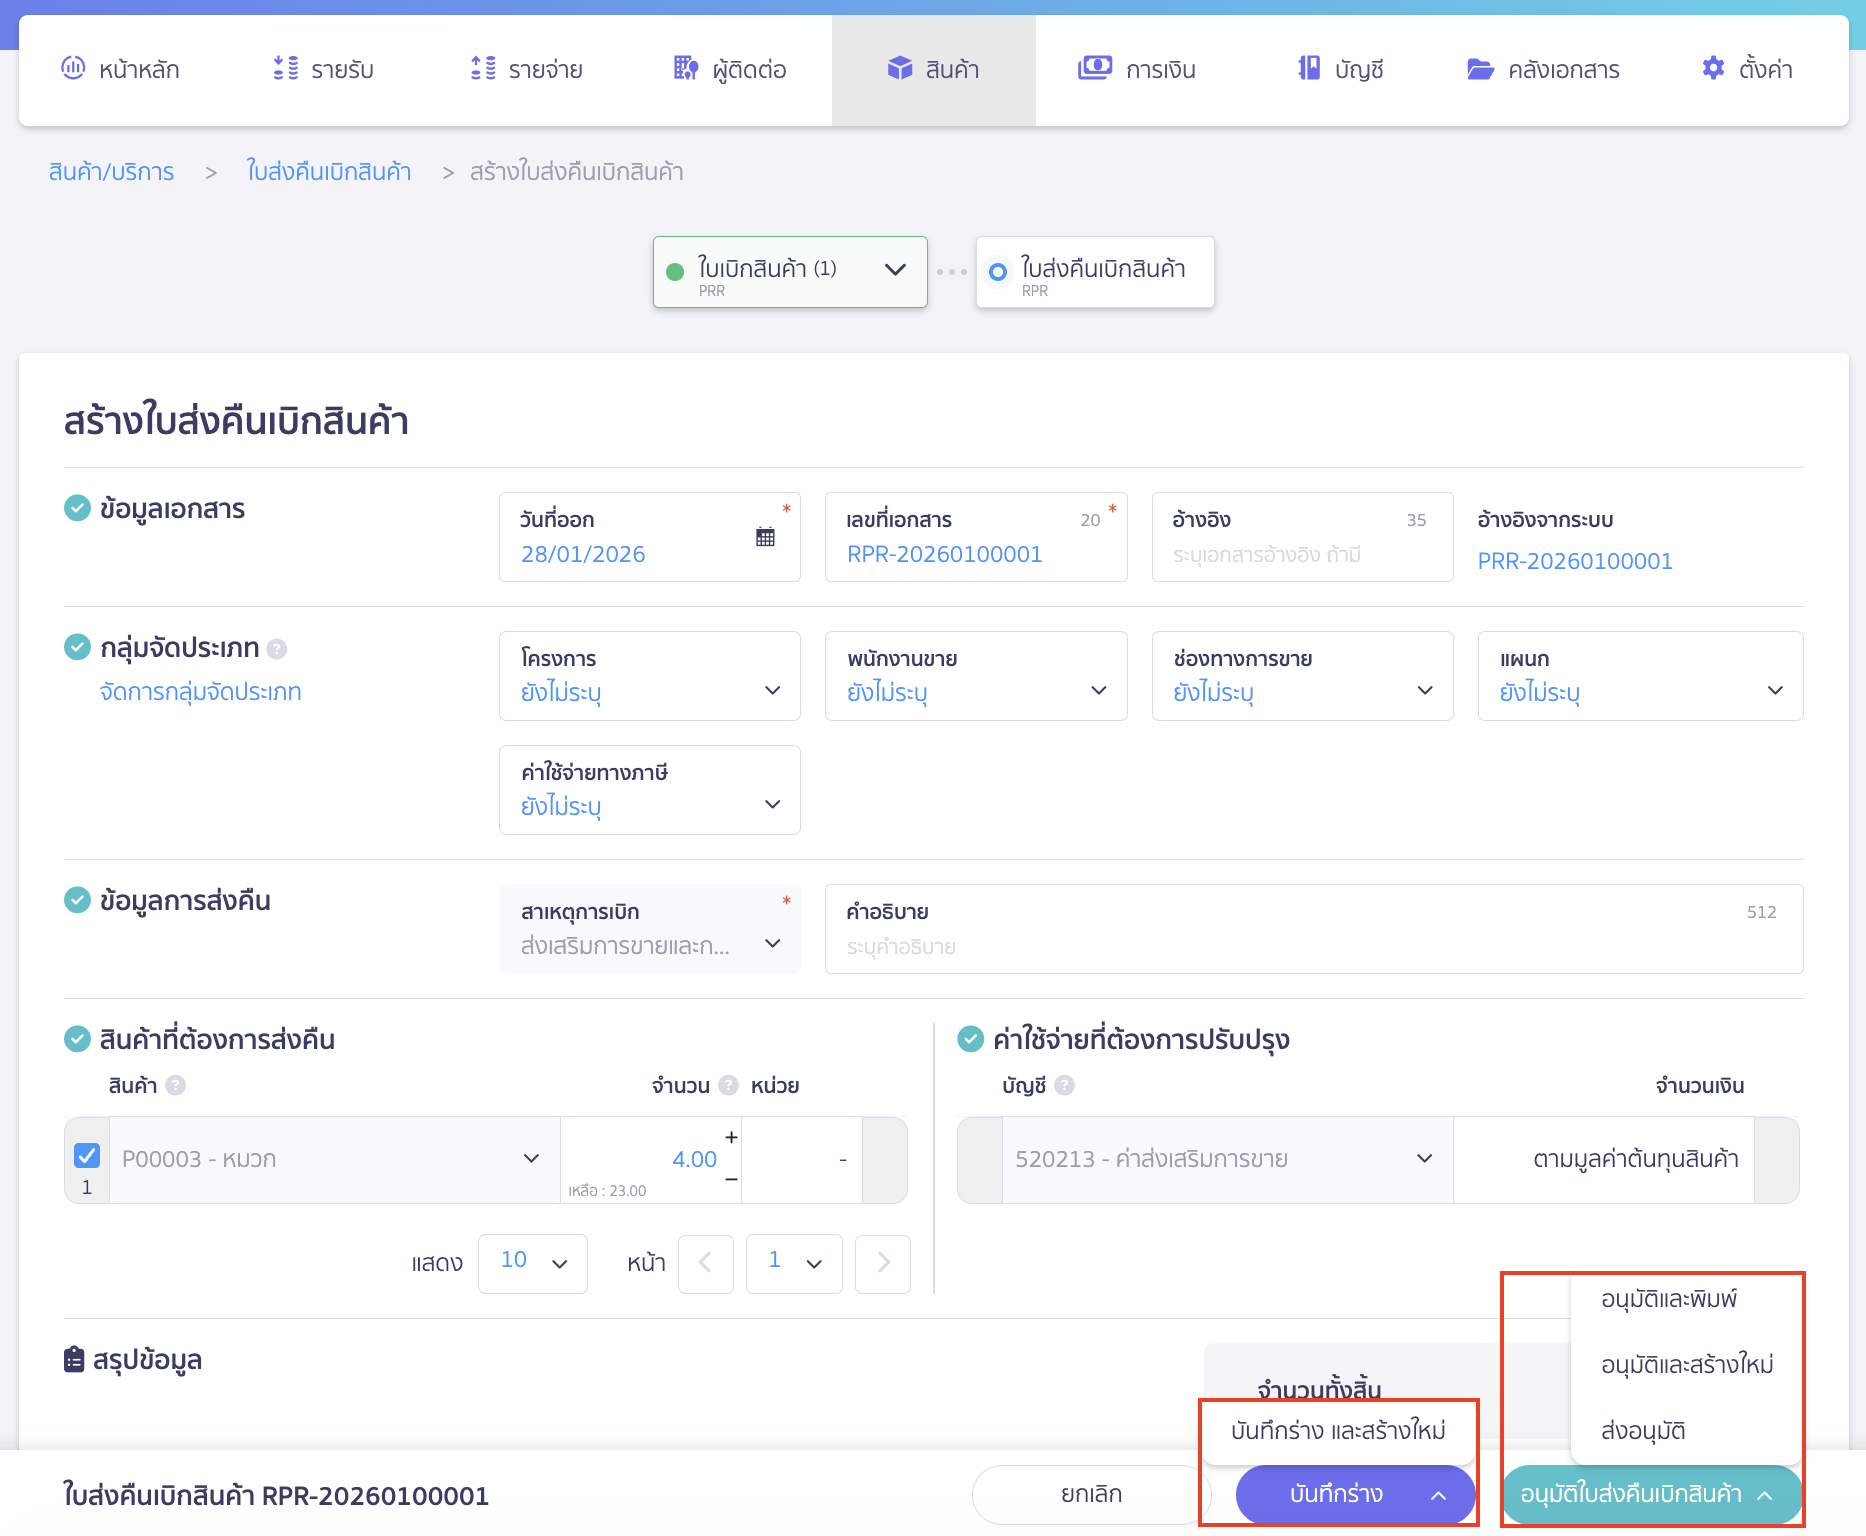Expand the ใบเบิกสินค้า (1) PRR dropdown
The height and width of the screenshot is (1536, 1866).
895,270
